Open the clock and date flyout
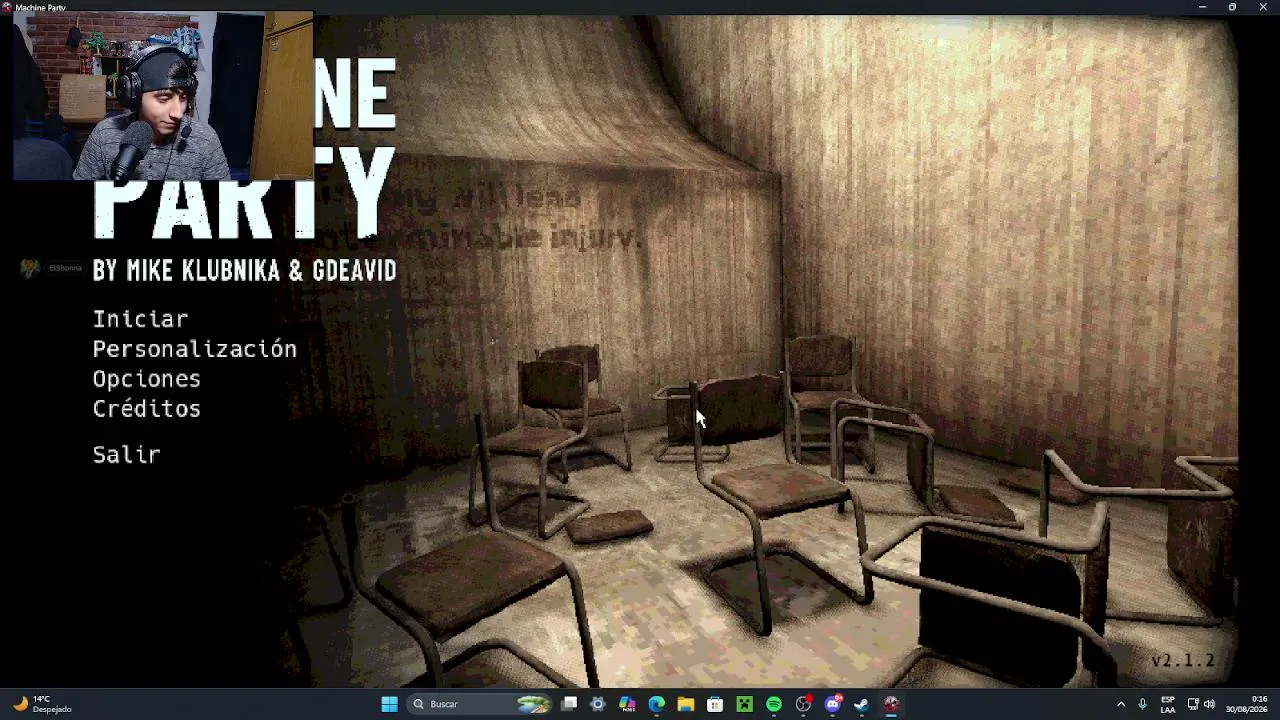The image size is (1280, 720). point(1247,704)
